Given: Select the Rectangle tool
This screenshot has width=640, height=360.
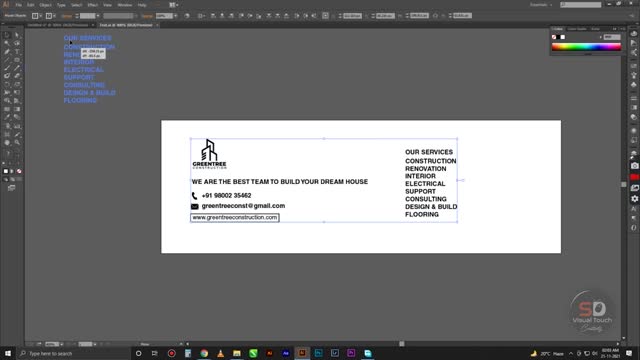Looking at the screenshot, I should point(17,60).
